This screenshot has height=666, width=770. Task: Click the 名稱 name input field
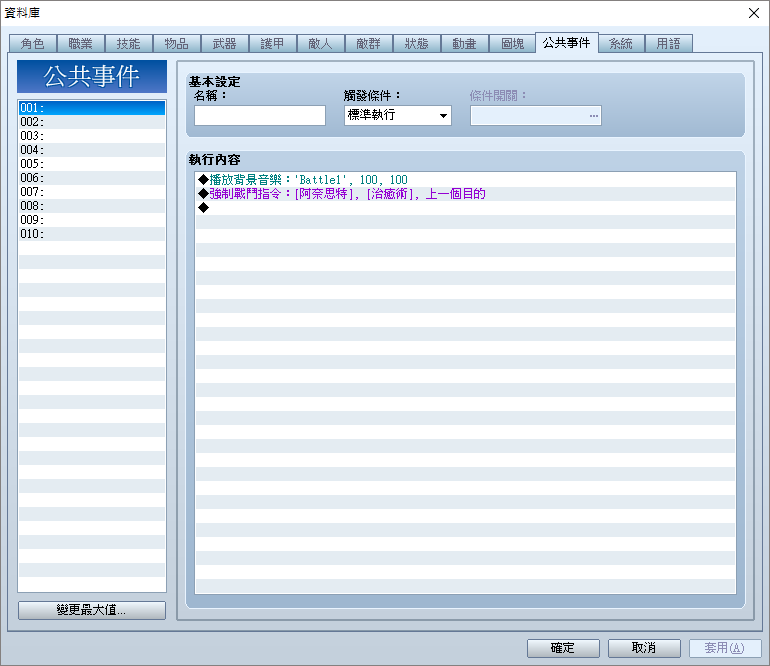click(x=260, y=115)
